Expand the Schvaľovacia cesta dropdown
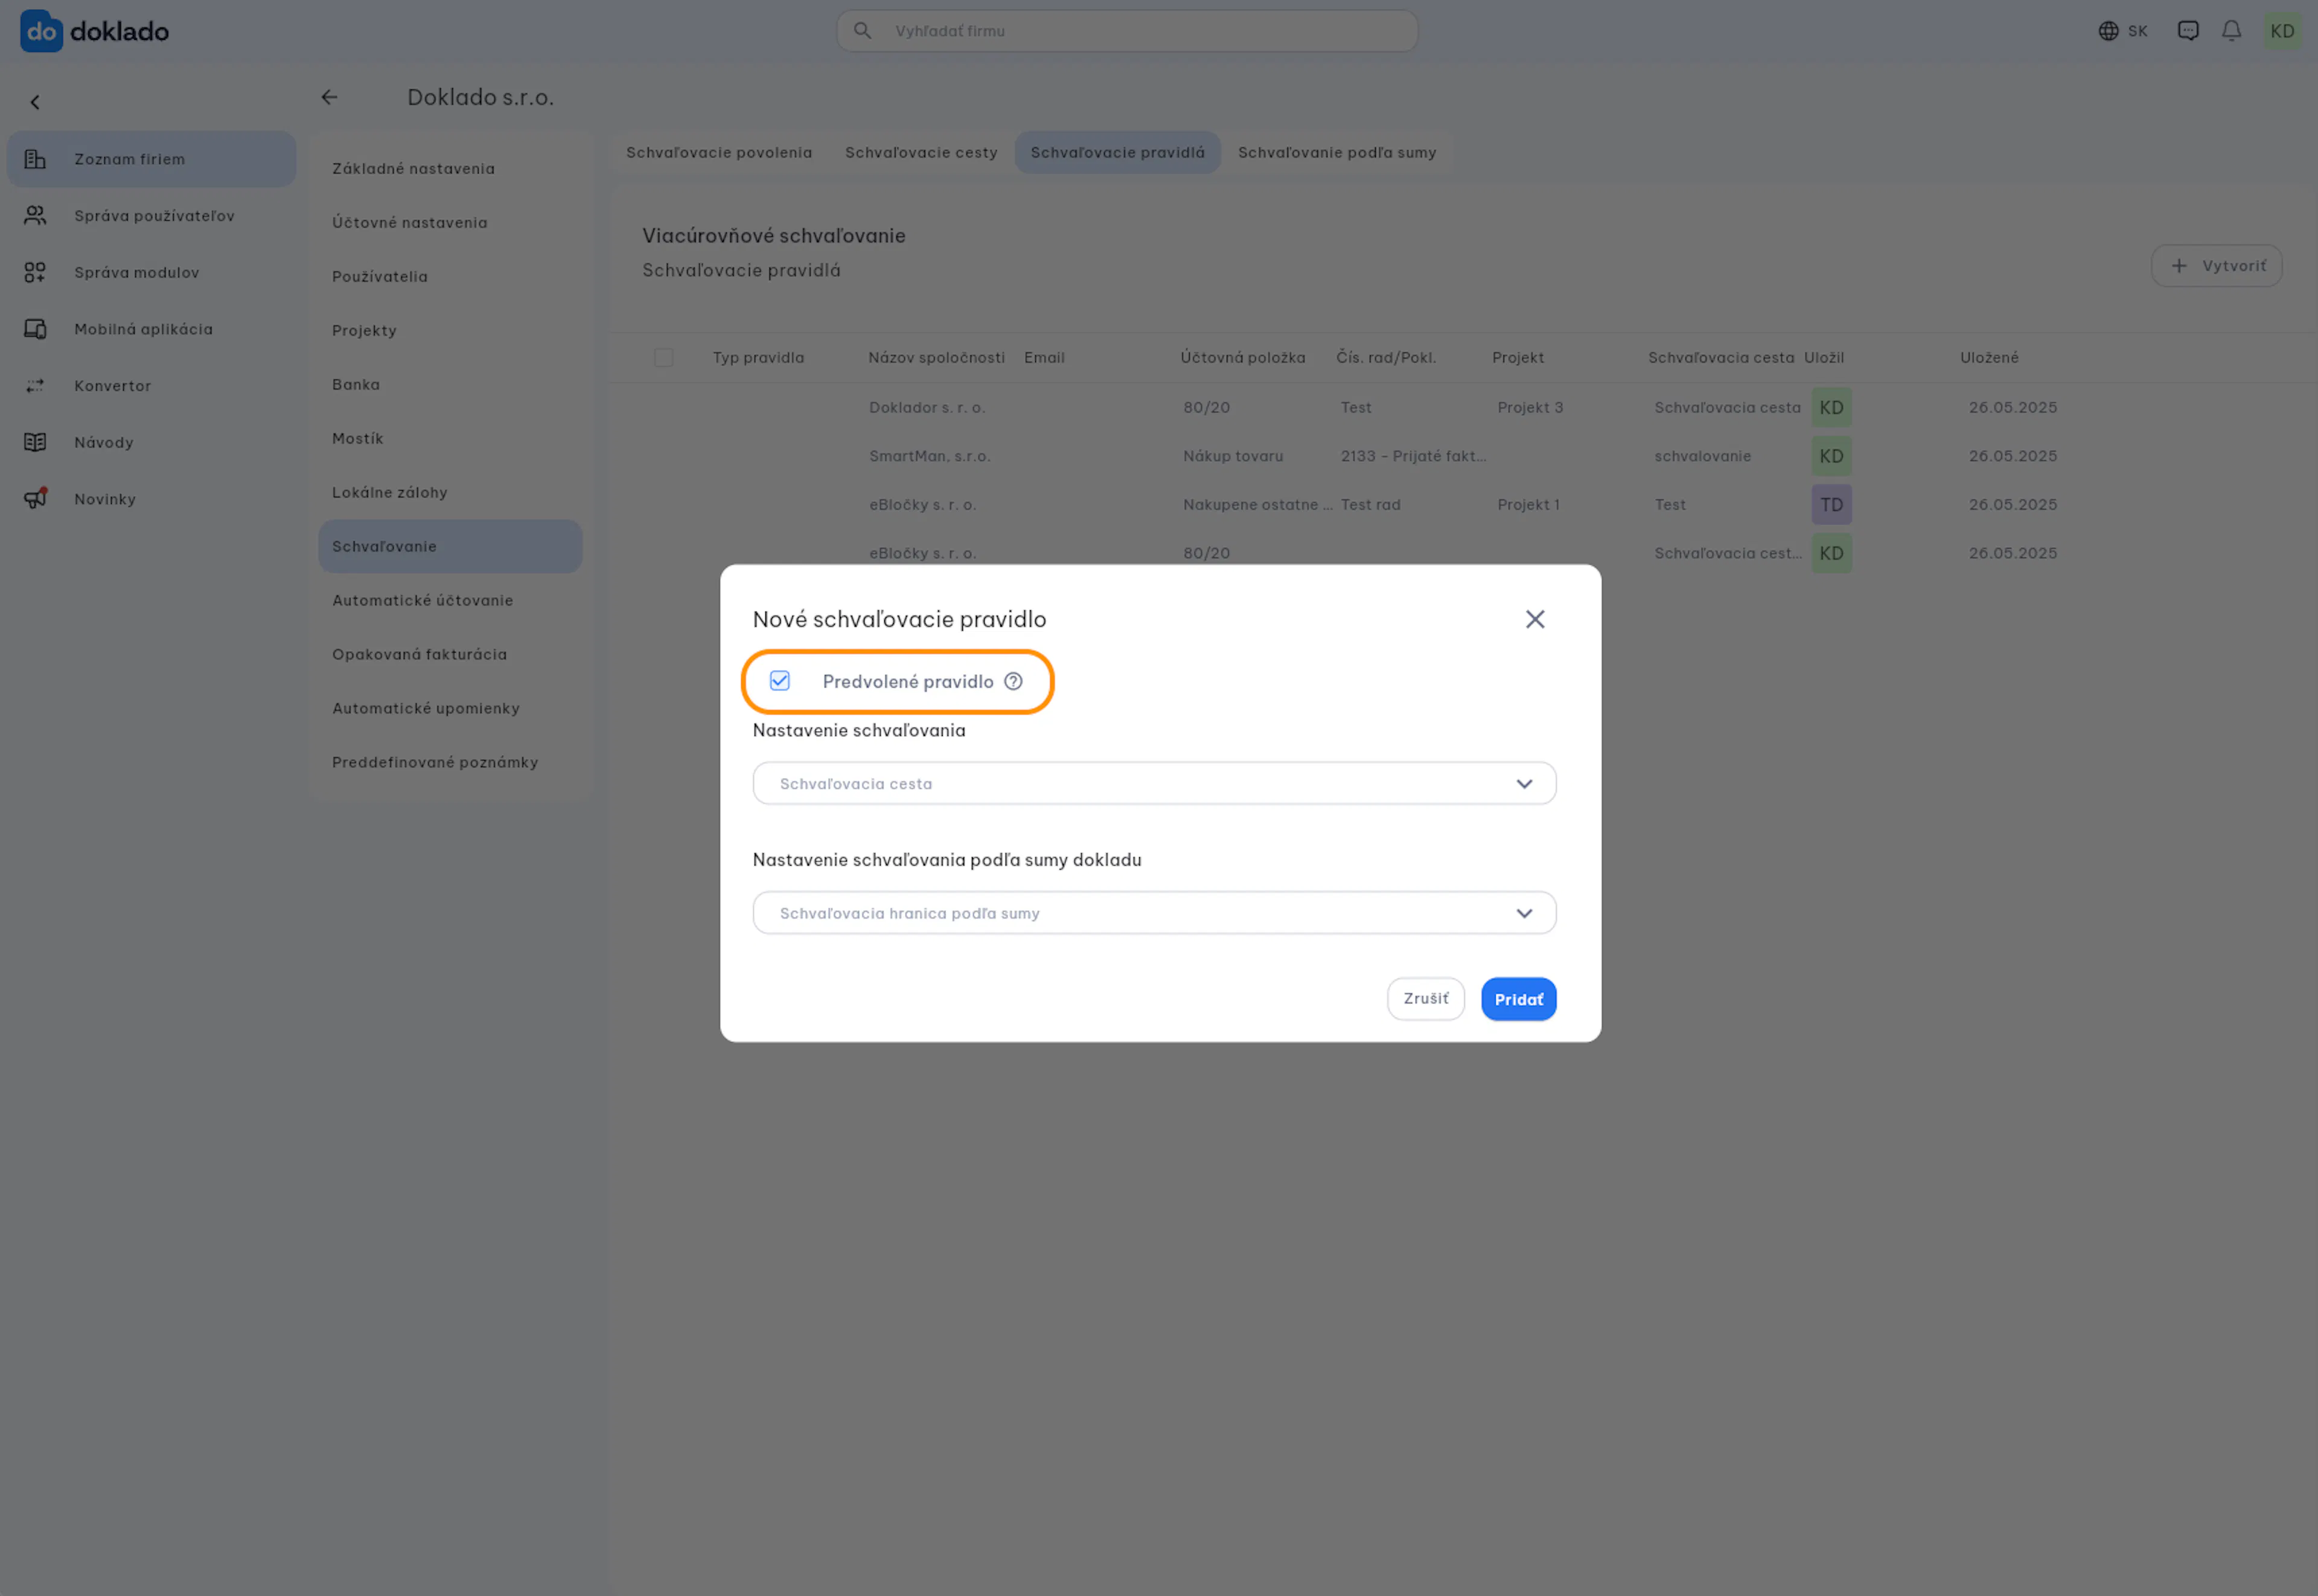This screenshot has width=2318, height=1596. [1154, 784]
